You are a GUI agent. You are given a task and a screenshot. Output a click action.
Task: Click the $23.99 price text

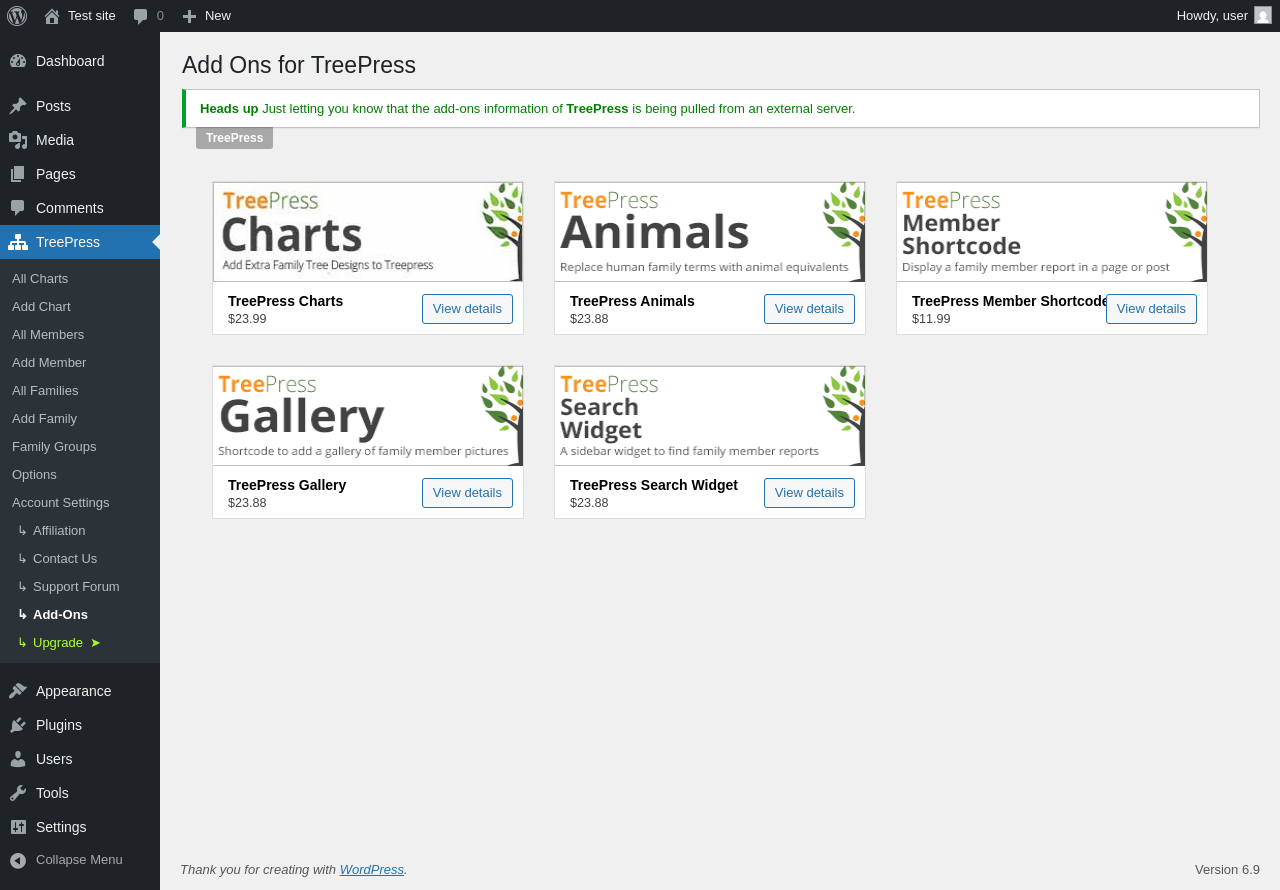click(247, 319)
